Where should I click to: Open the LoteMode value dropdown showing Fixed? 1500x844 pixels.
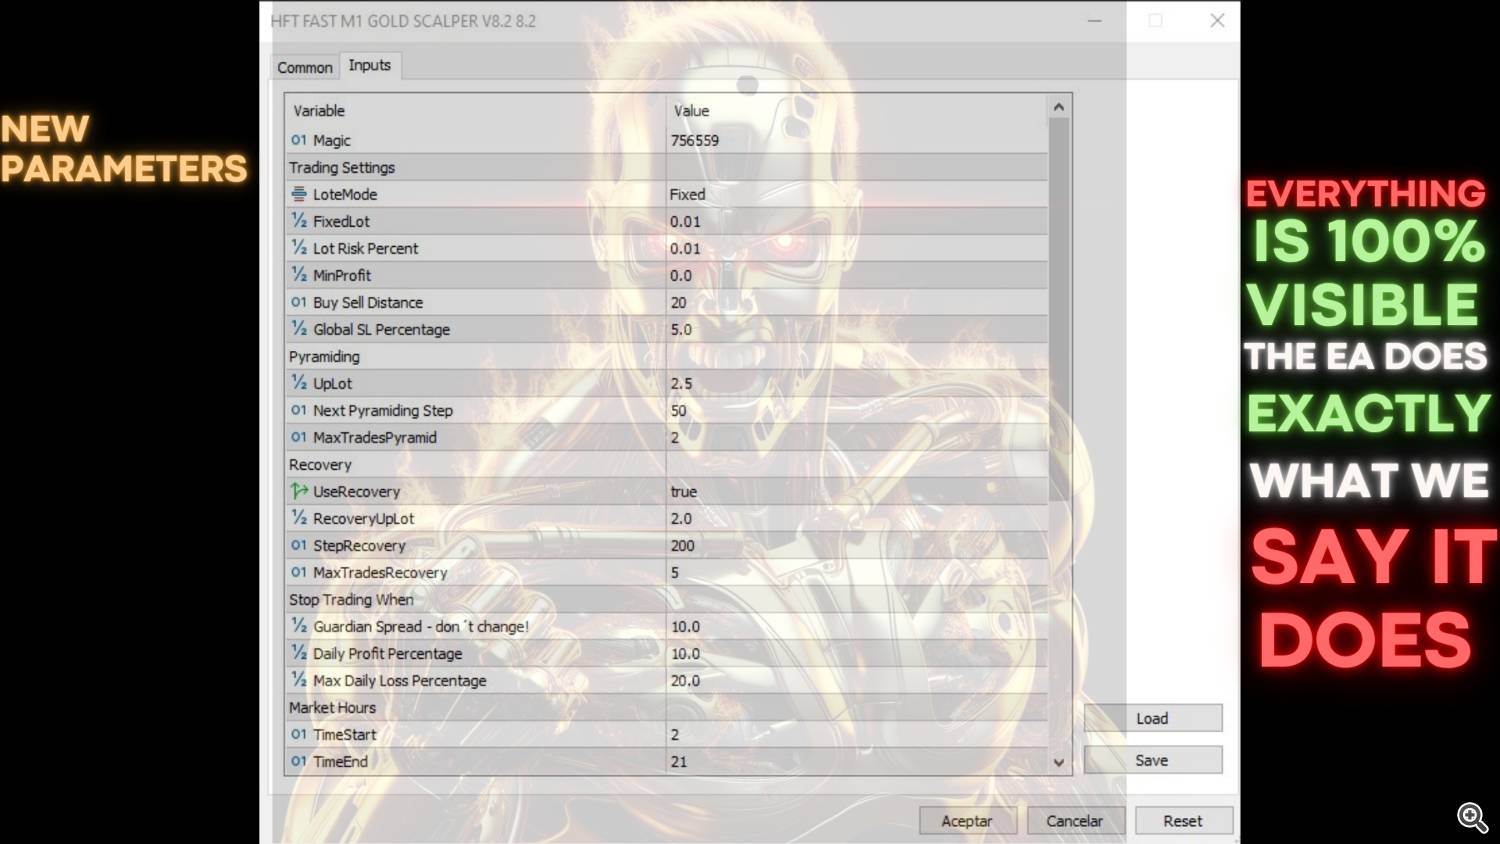[857, 194]
